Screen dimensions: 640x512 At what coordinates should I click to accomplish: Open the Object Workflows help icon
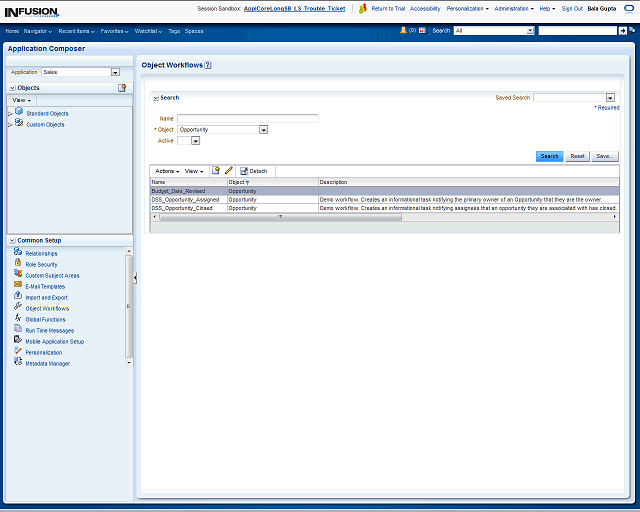pos(208,65)
